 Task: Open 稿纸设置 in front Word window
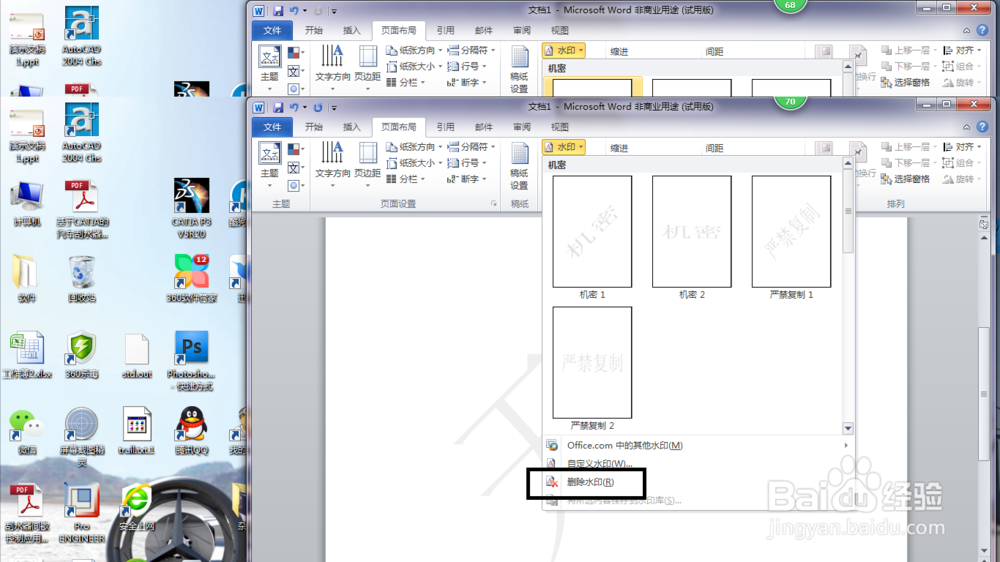point(519,166)
